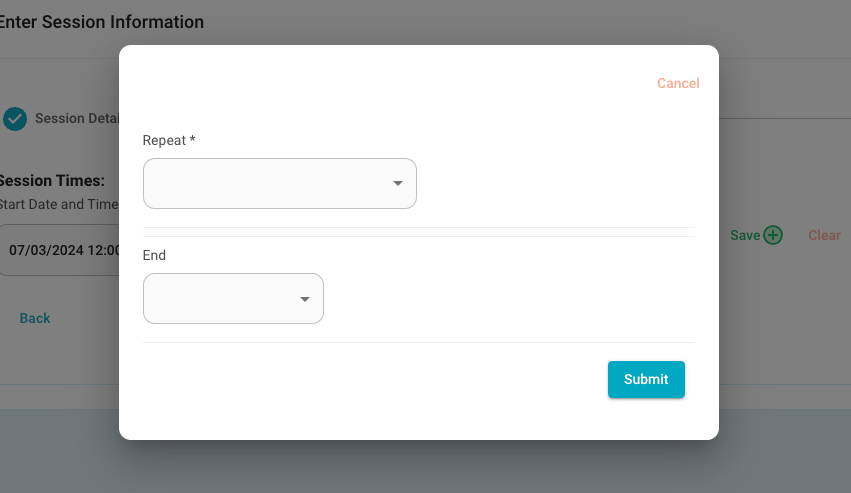851x493 pixels.
Task: Click the Session Times heading
Action: 52,180
